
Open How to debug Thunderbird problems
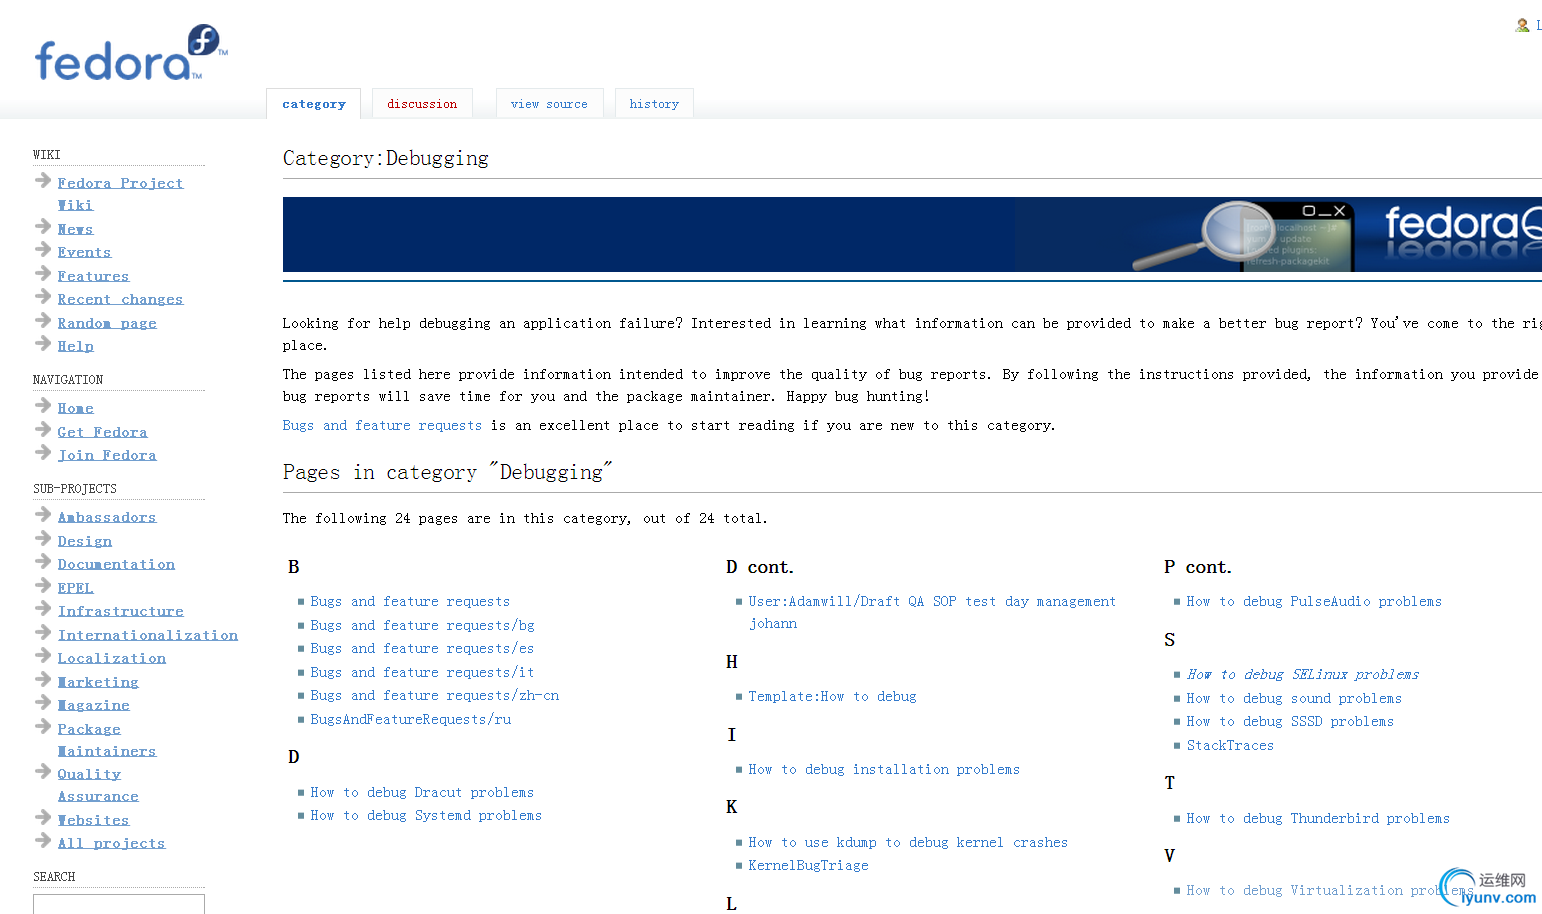[x=1318, y=818]
